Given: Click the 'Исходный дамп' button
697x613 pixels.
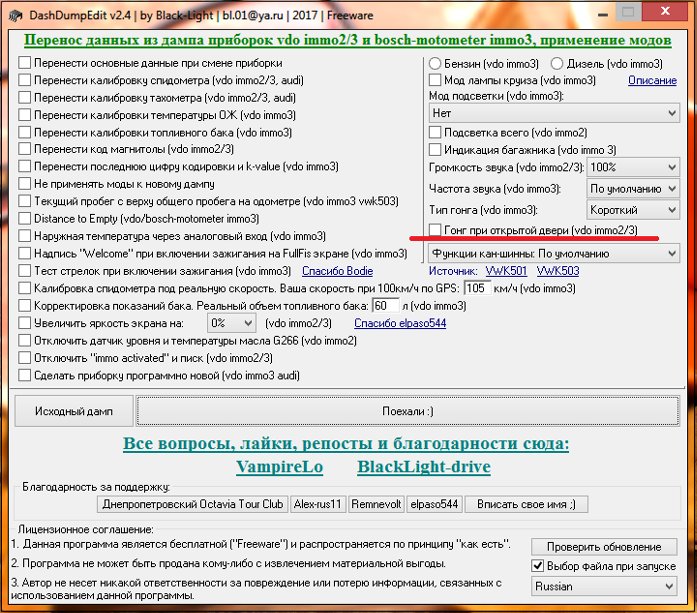Looking at the screenshot, I should [x=74, y=411].
